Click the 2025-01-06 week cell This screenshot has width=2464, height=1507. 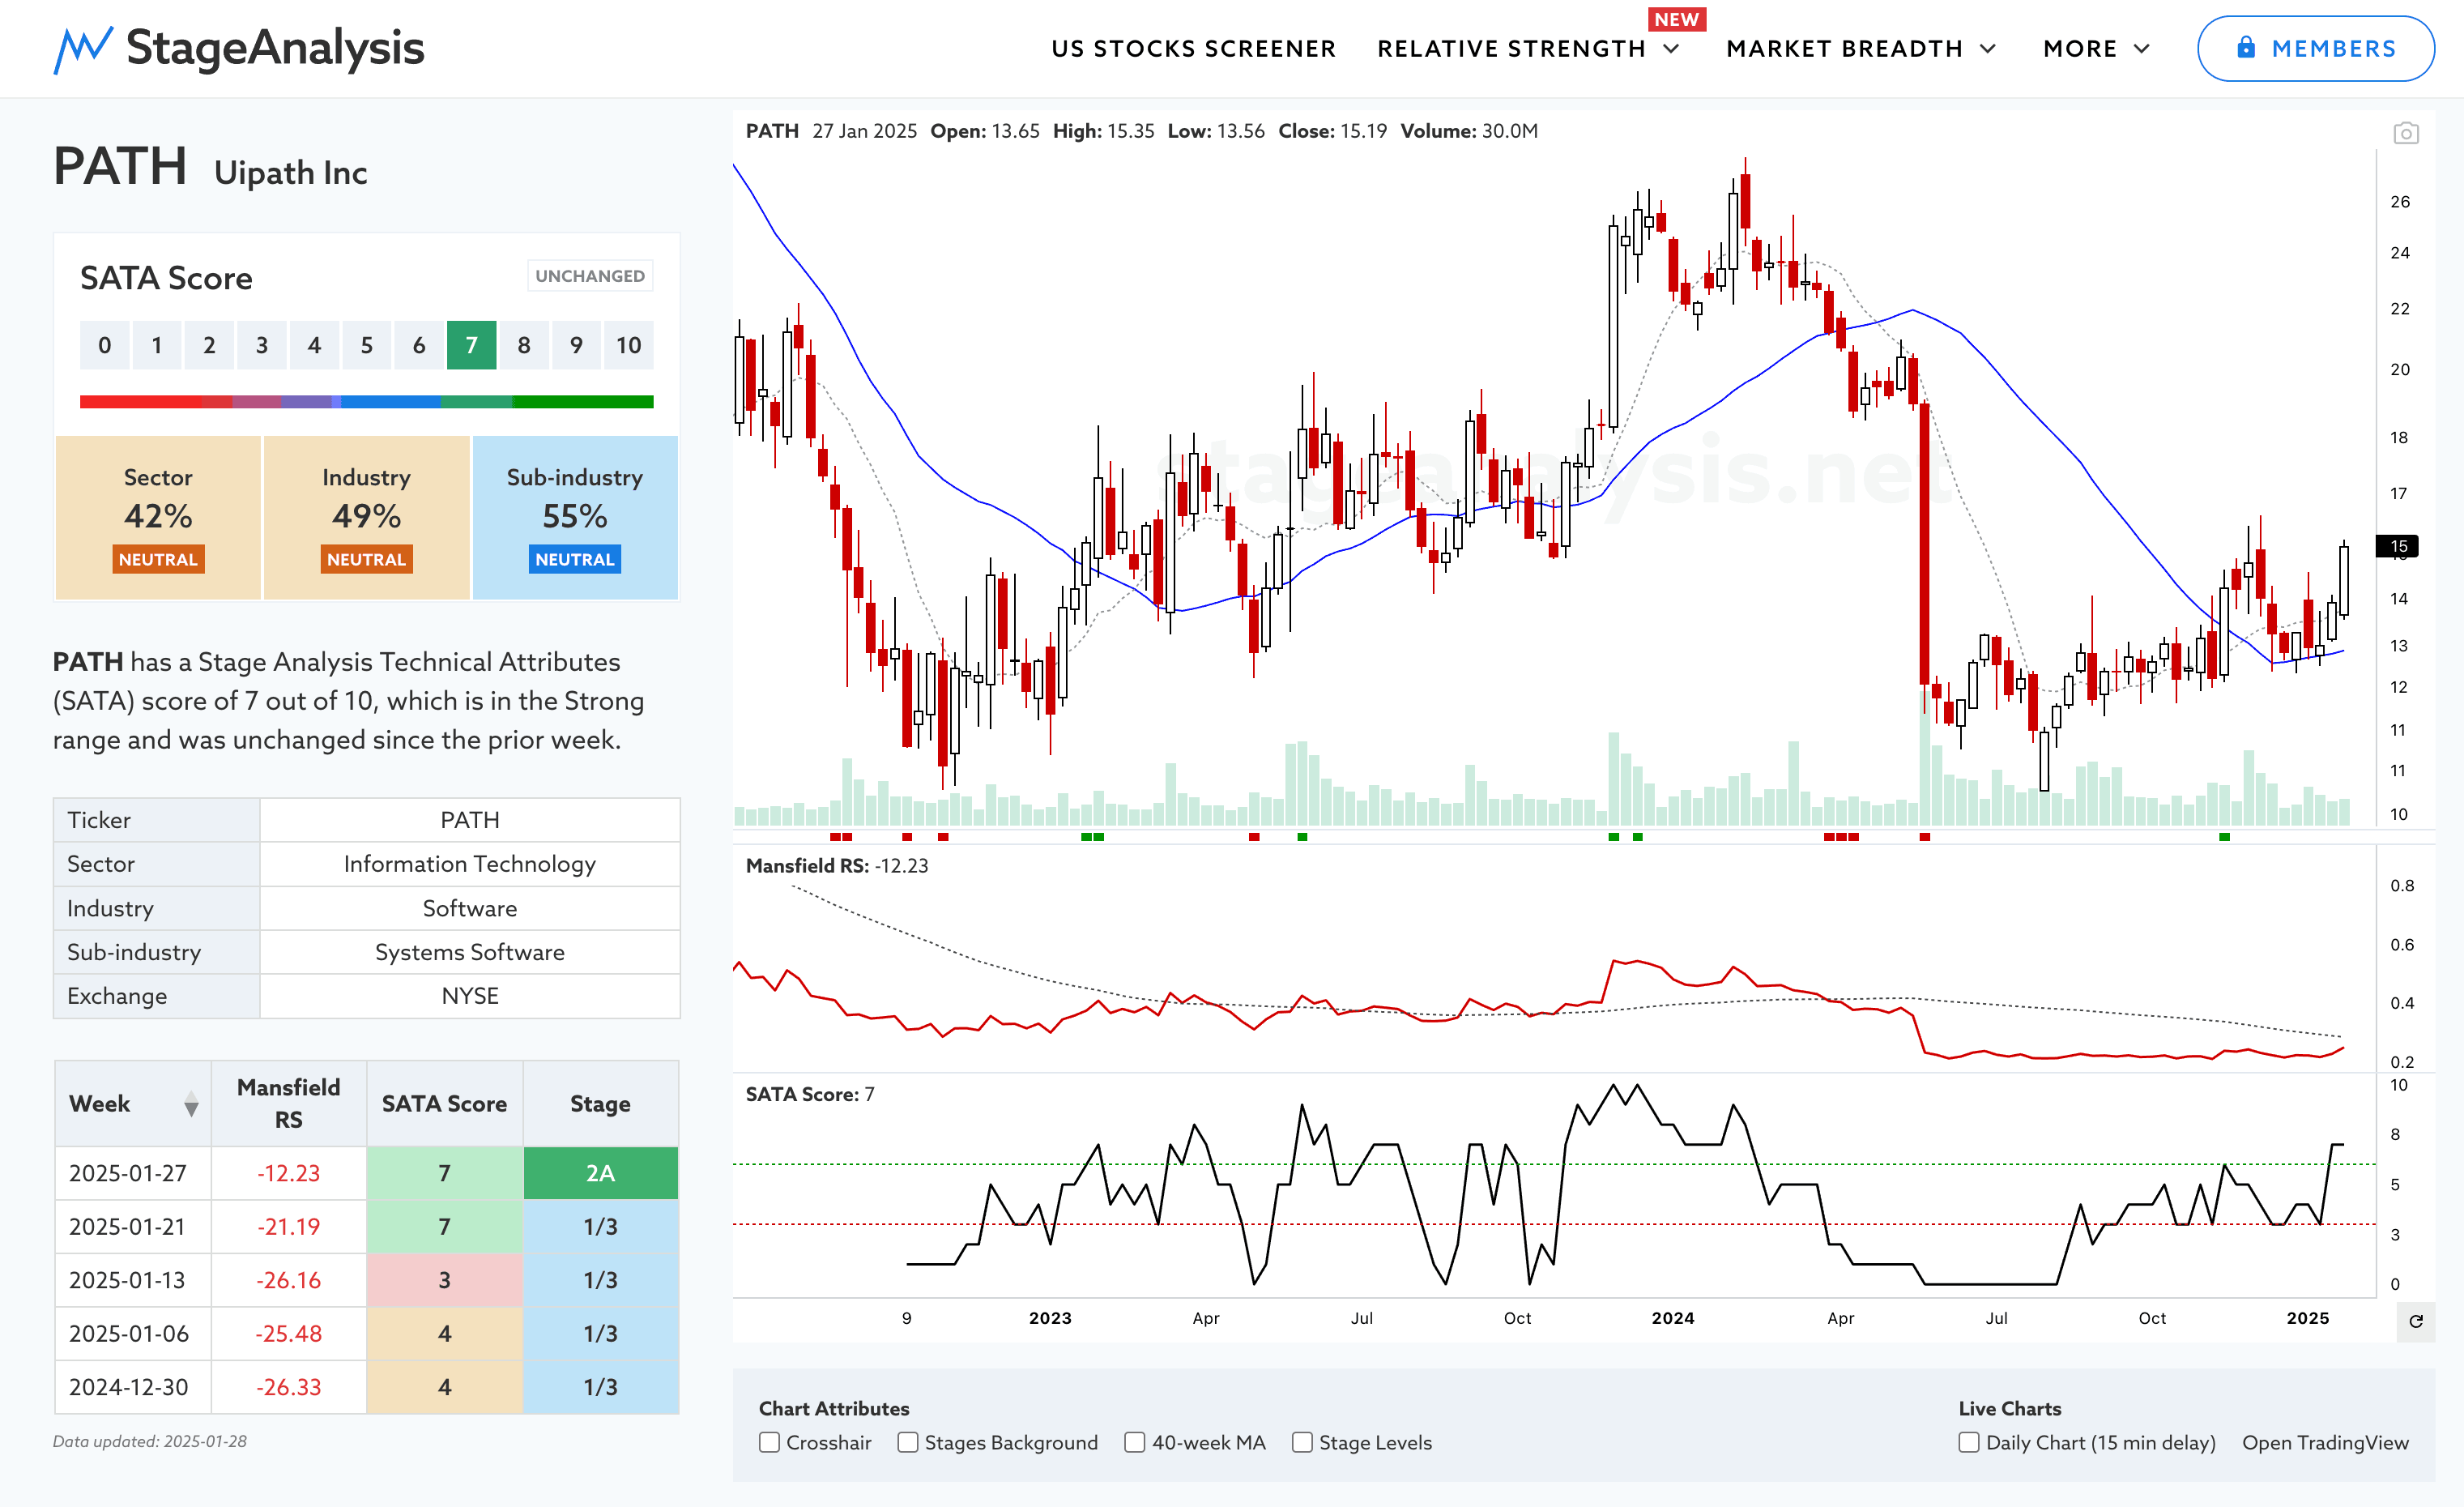click(132, 1334)
